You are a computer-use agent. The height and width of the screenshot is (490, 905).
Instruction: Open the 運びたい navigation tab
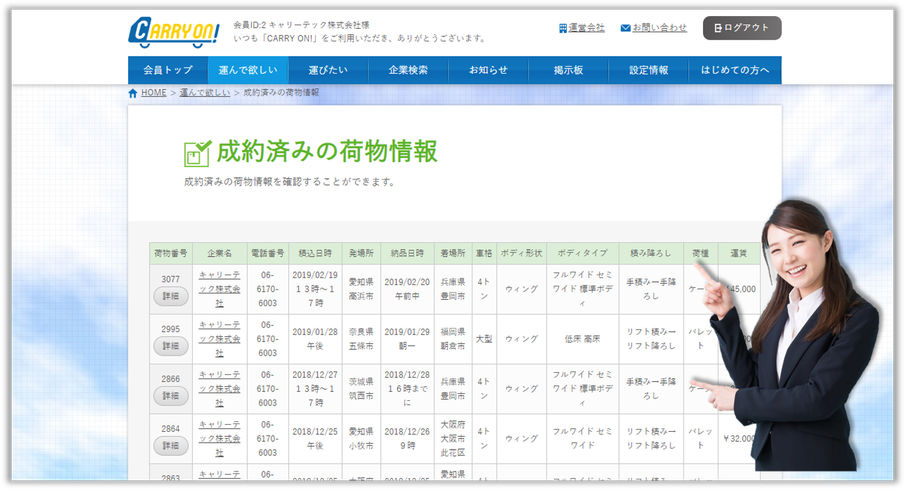pyautogui.click(x=328, y=70)
